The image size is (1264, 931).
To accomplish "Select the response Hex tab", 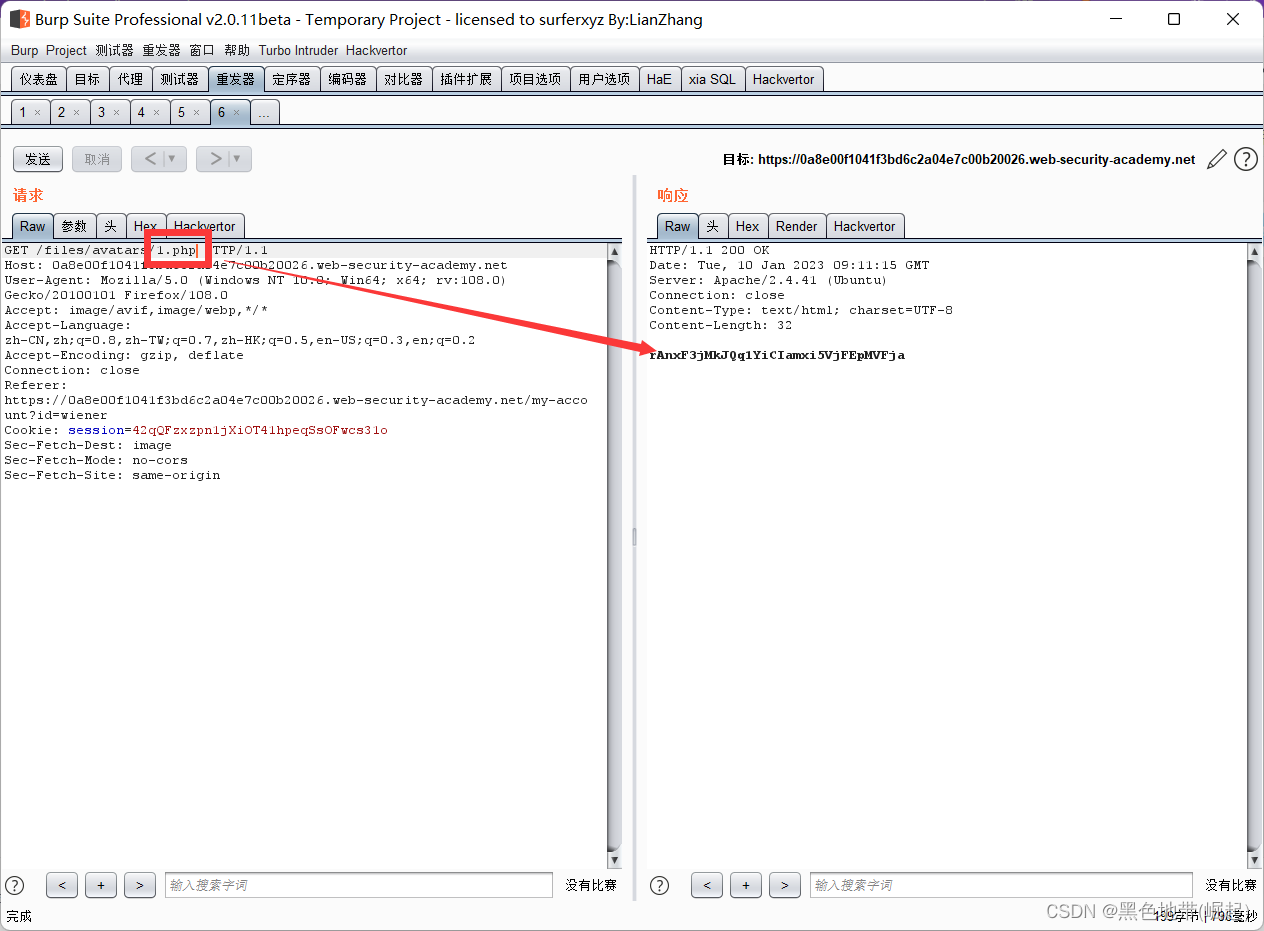I will [x=748, y=226].
